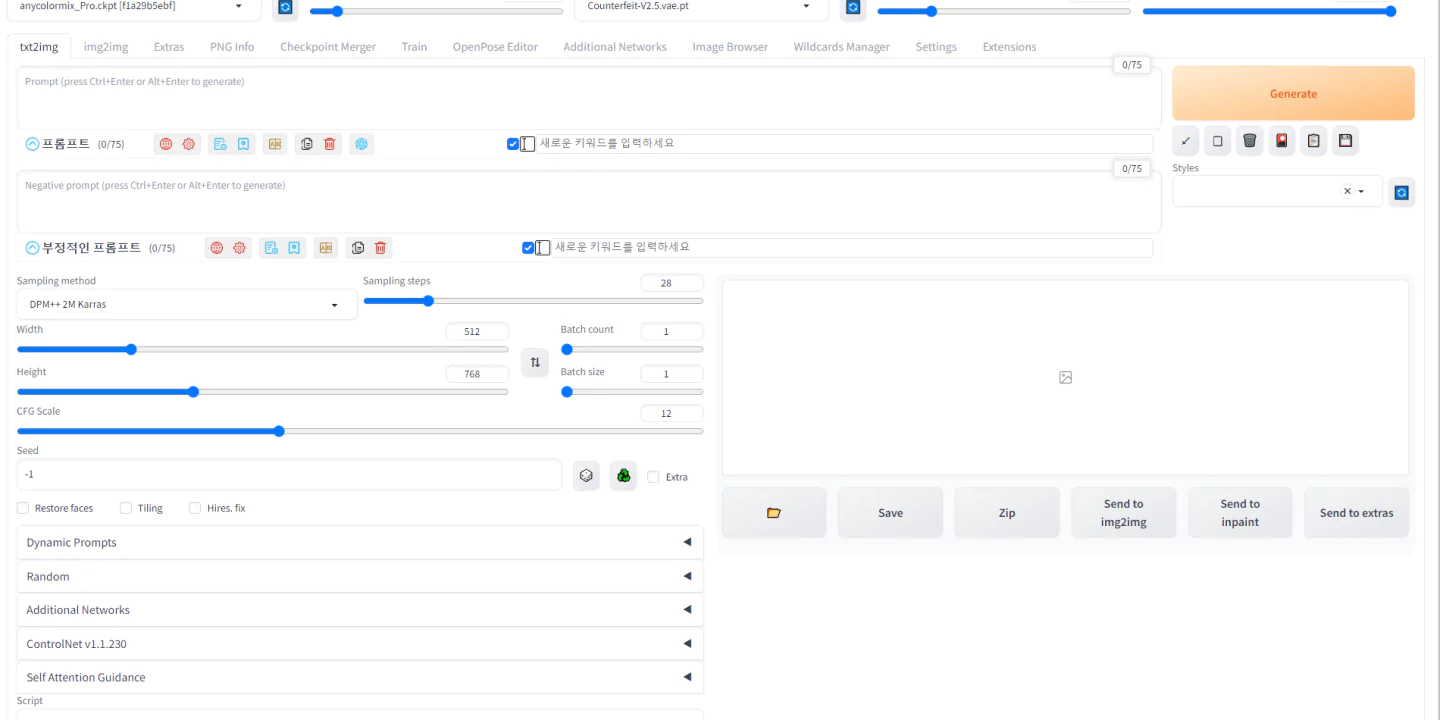Enable Hires. fix

pyautogui.click(x=195, y=508)
